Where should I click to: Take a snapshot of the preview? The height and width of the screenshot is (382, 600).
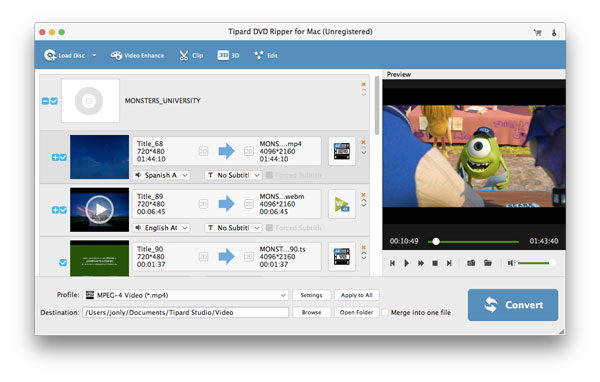coord(471,263)
